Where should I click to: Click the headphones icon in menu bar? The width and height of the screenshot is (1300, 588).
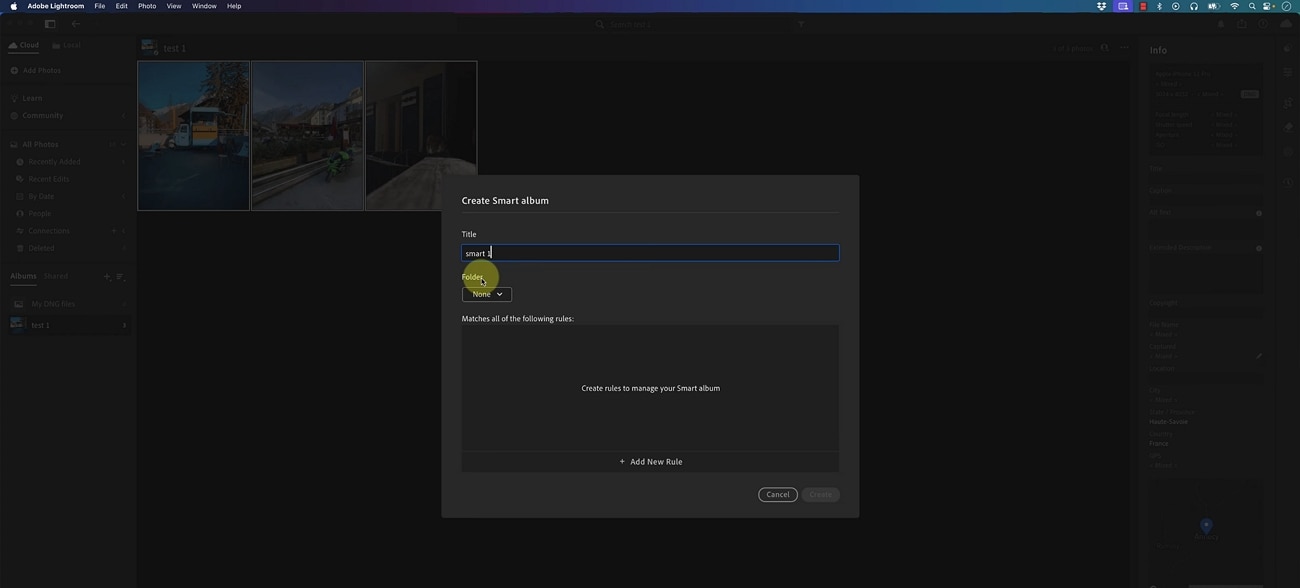[x=1194, y=6]
